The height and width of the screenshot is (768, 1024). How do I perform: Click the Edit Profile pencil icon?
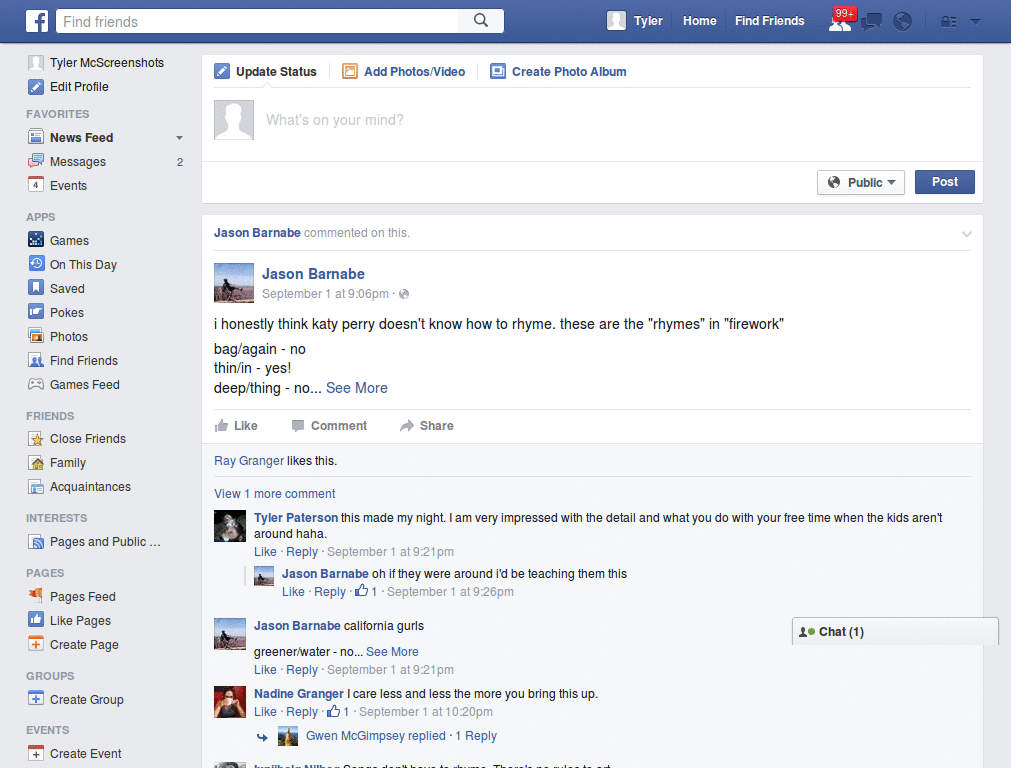(36, 87)
